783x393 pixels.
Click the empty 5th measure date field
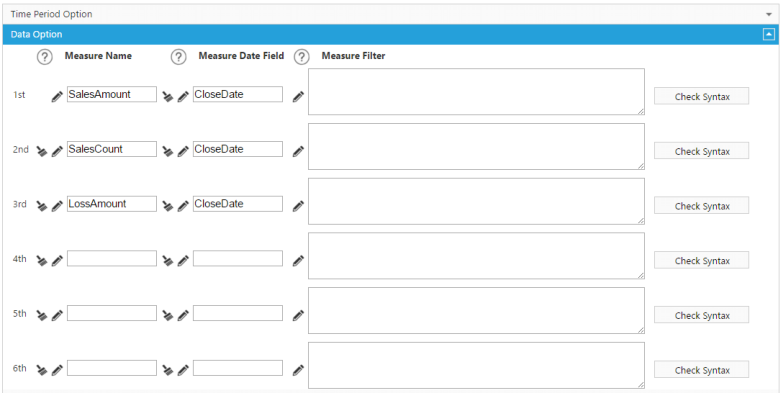pyautogui.click(x=238, y=313)
